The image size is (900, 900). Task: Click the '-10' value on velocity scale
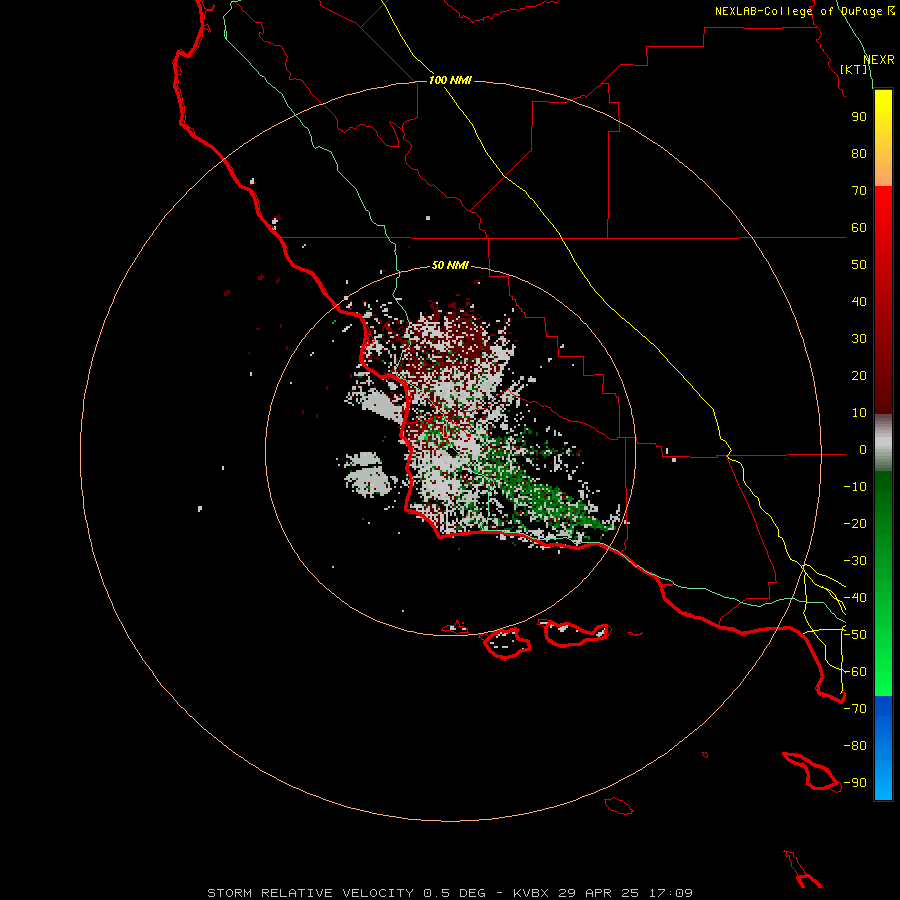point(855,487)
